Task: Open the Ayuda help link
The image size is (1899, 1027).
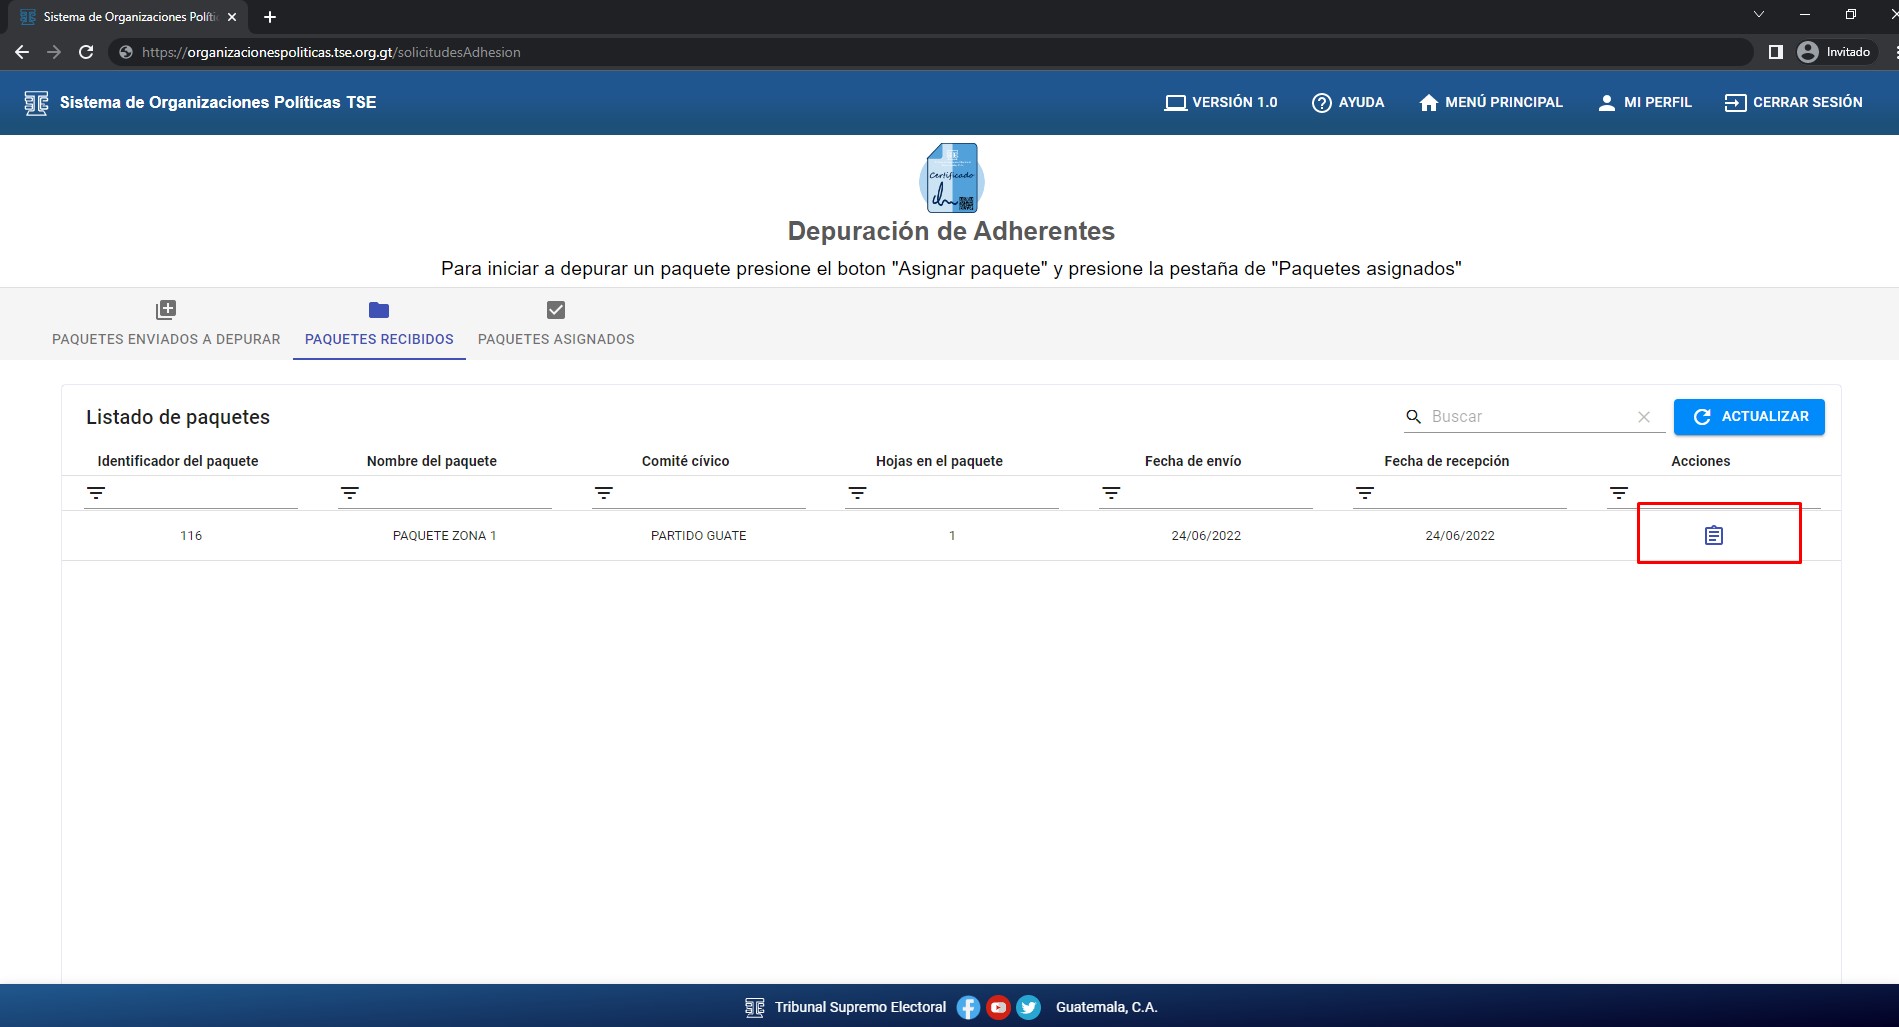Action: point(1348,102)
